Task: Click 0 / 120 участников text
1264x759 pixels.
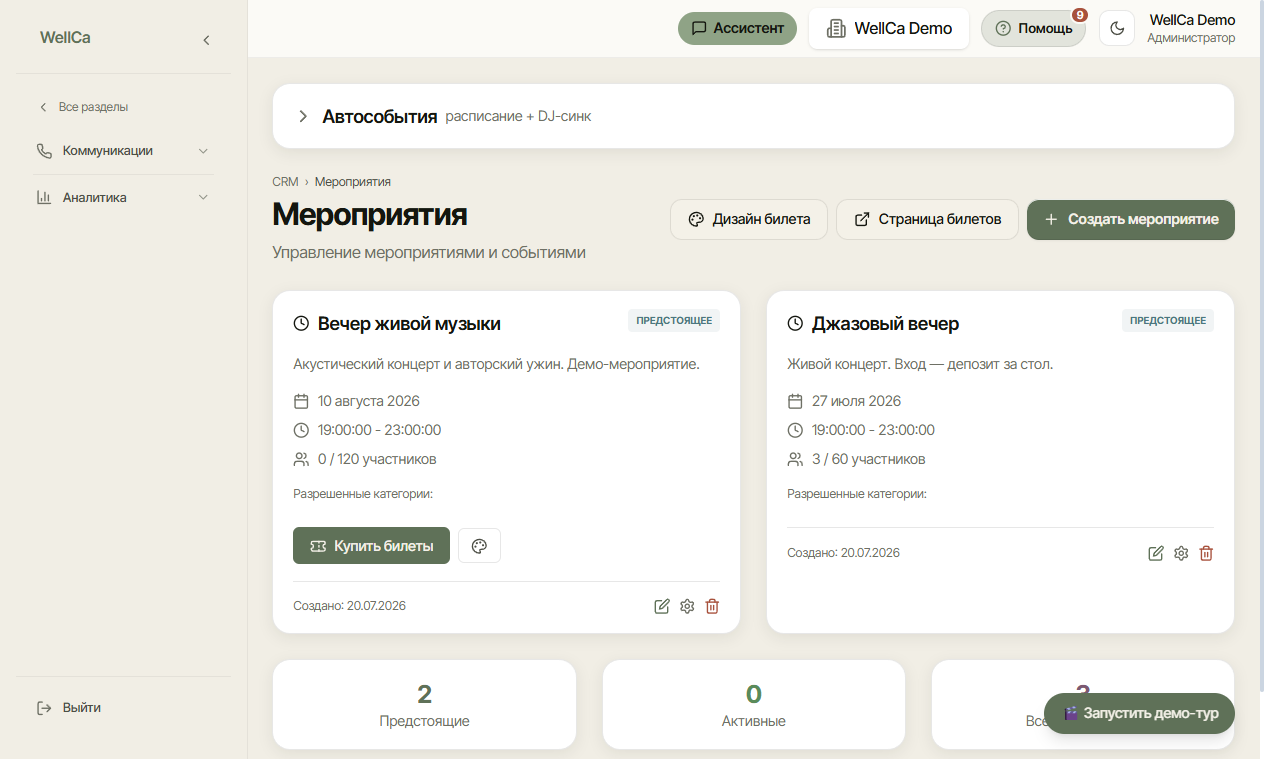Action: (377, 459)
